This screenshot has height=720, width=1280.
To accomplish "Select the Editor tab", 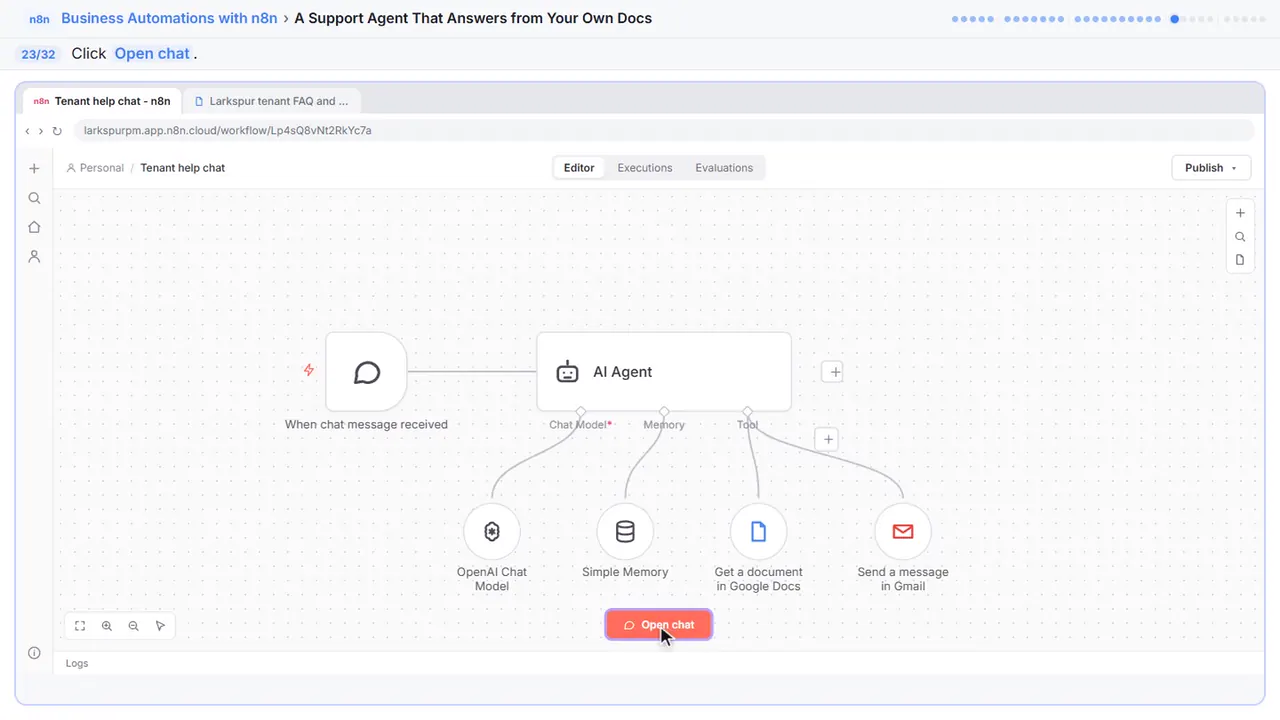I will [x=579, y=168].
